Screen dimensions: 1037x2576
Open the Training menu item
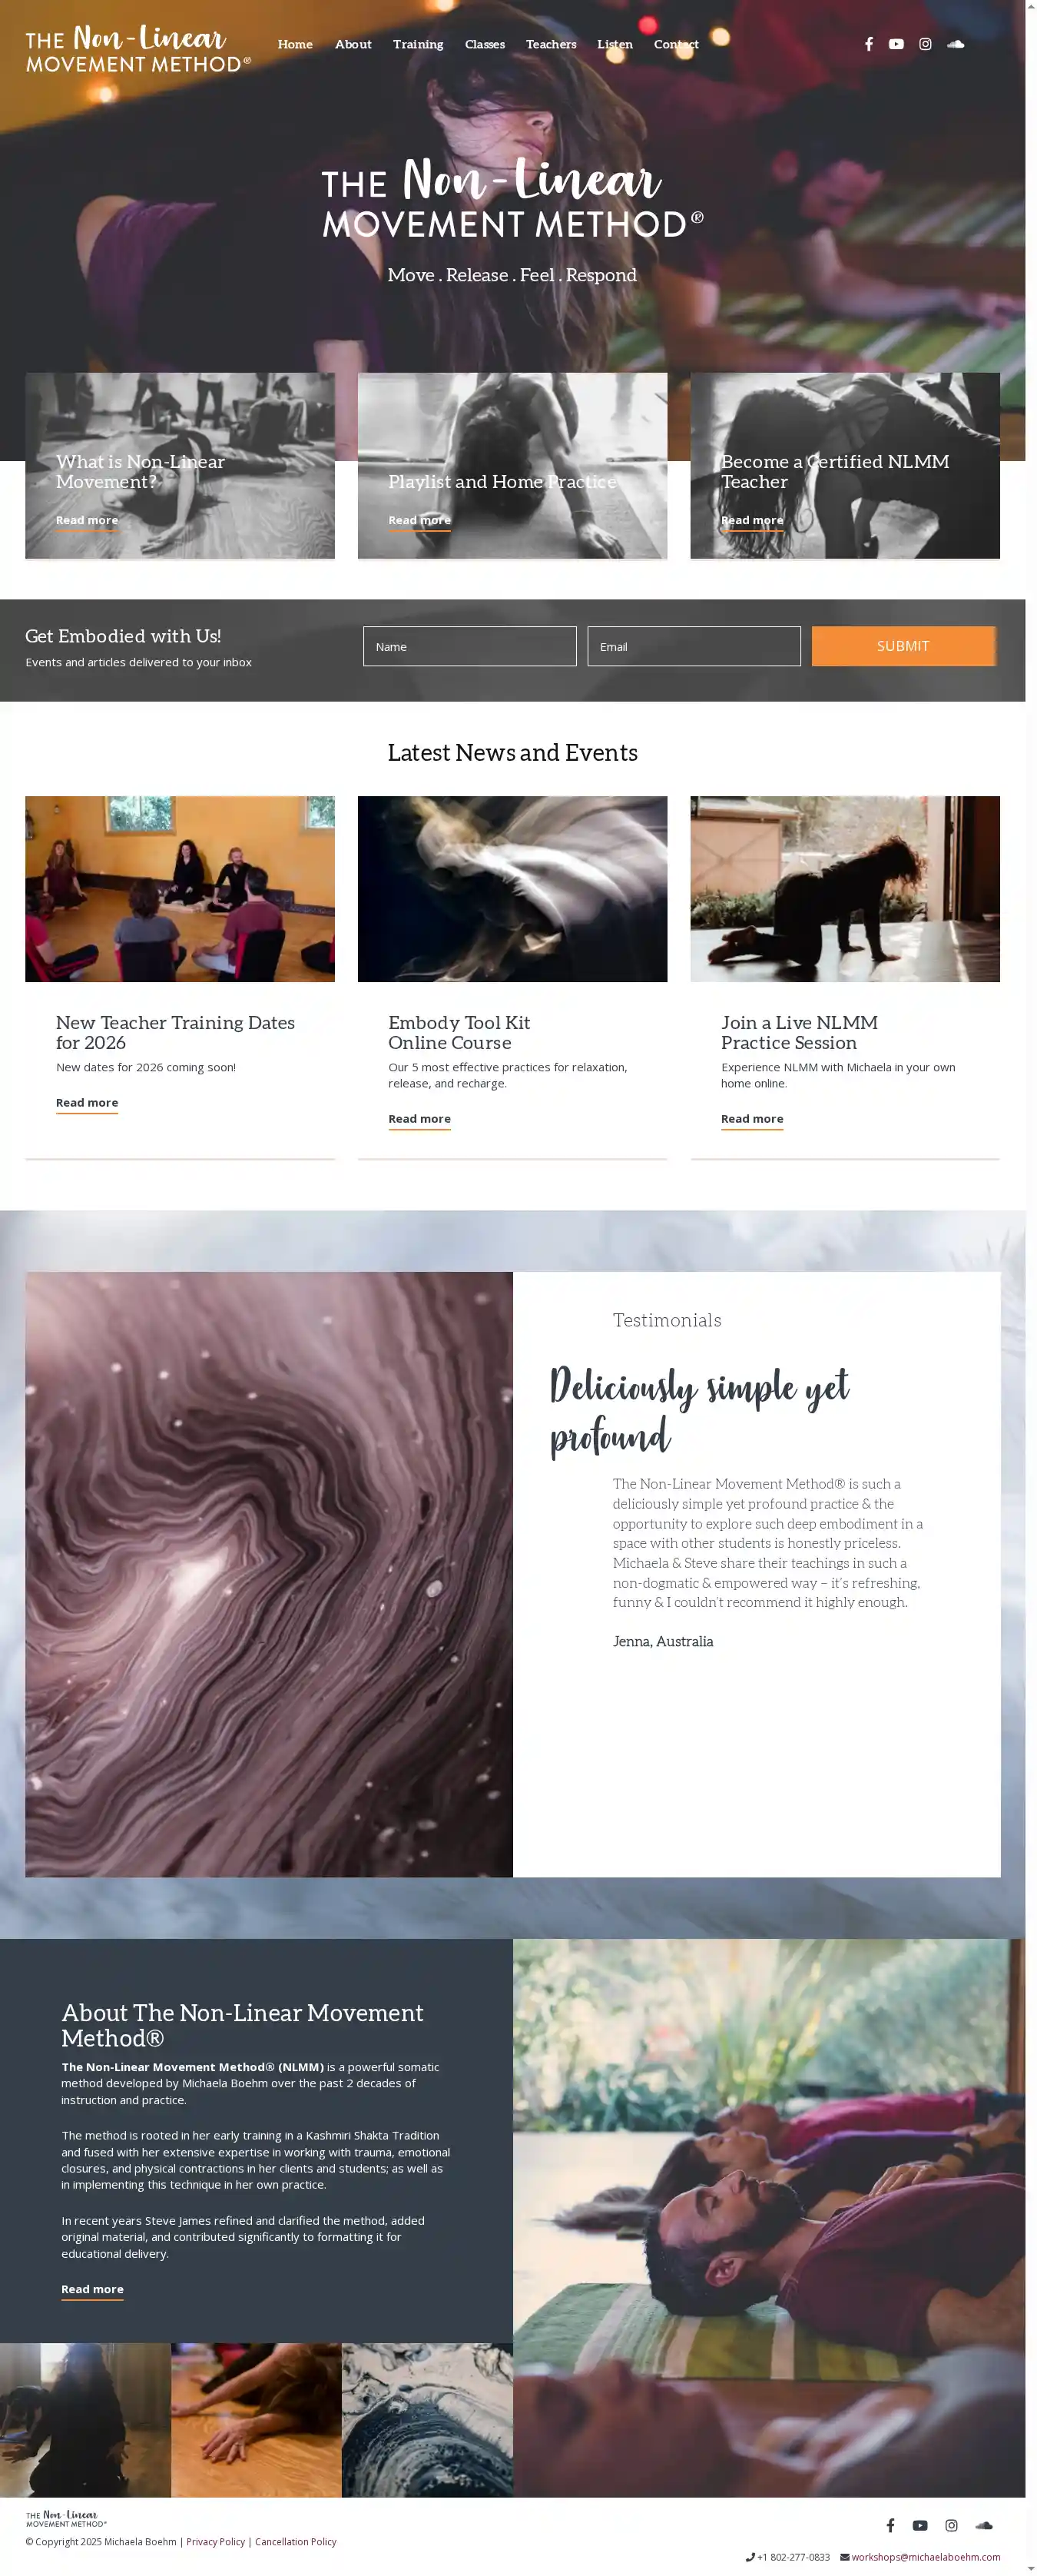point(418,44)
